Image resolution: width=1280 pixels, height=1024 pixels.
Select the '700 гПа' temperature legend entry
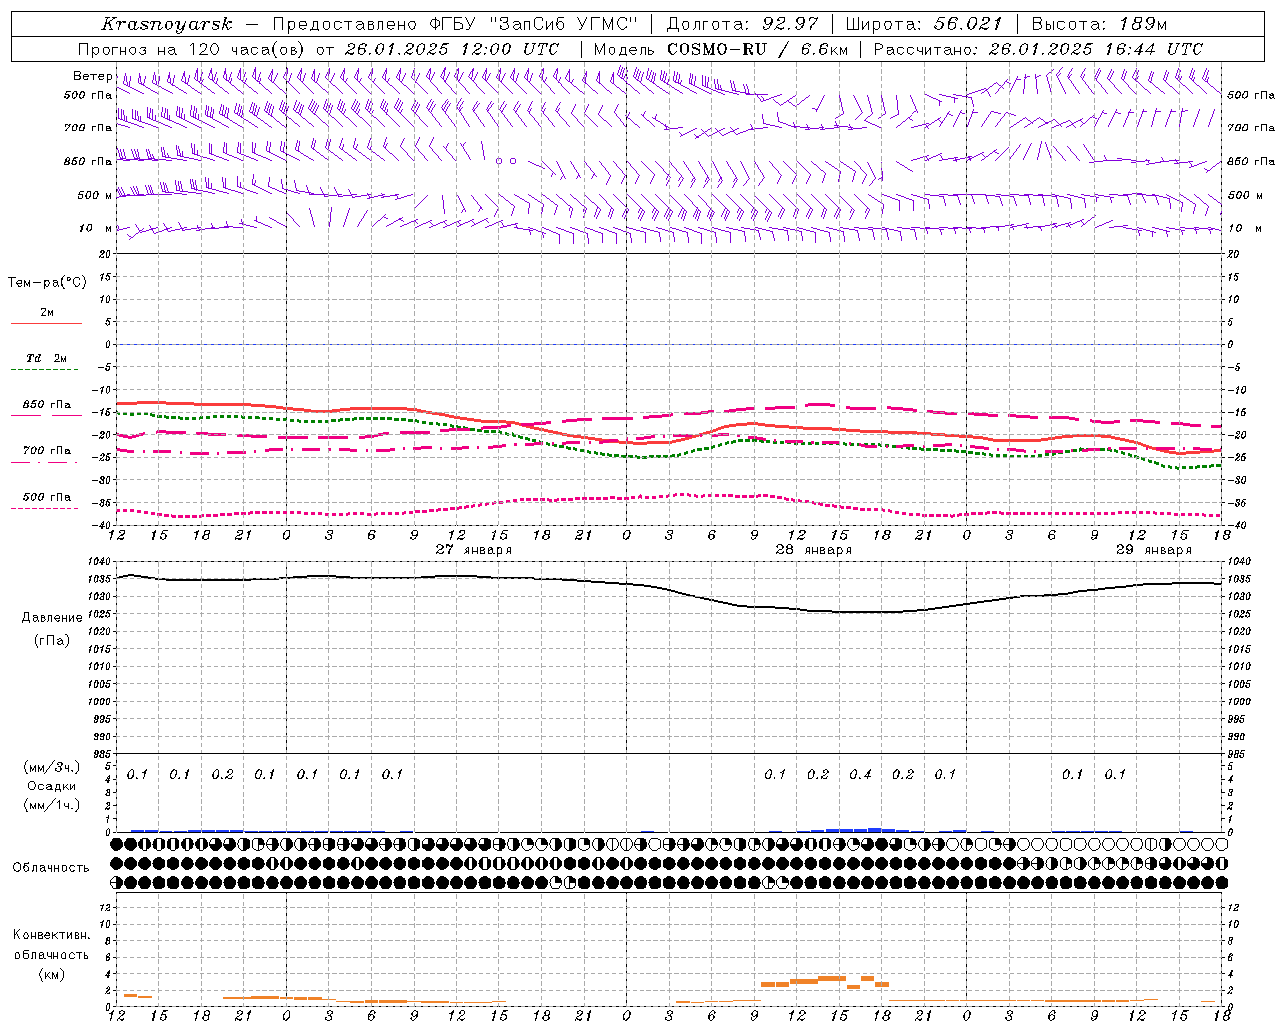(47, 451)
